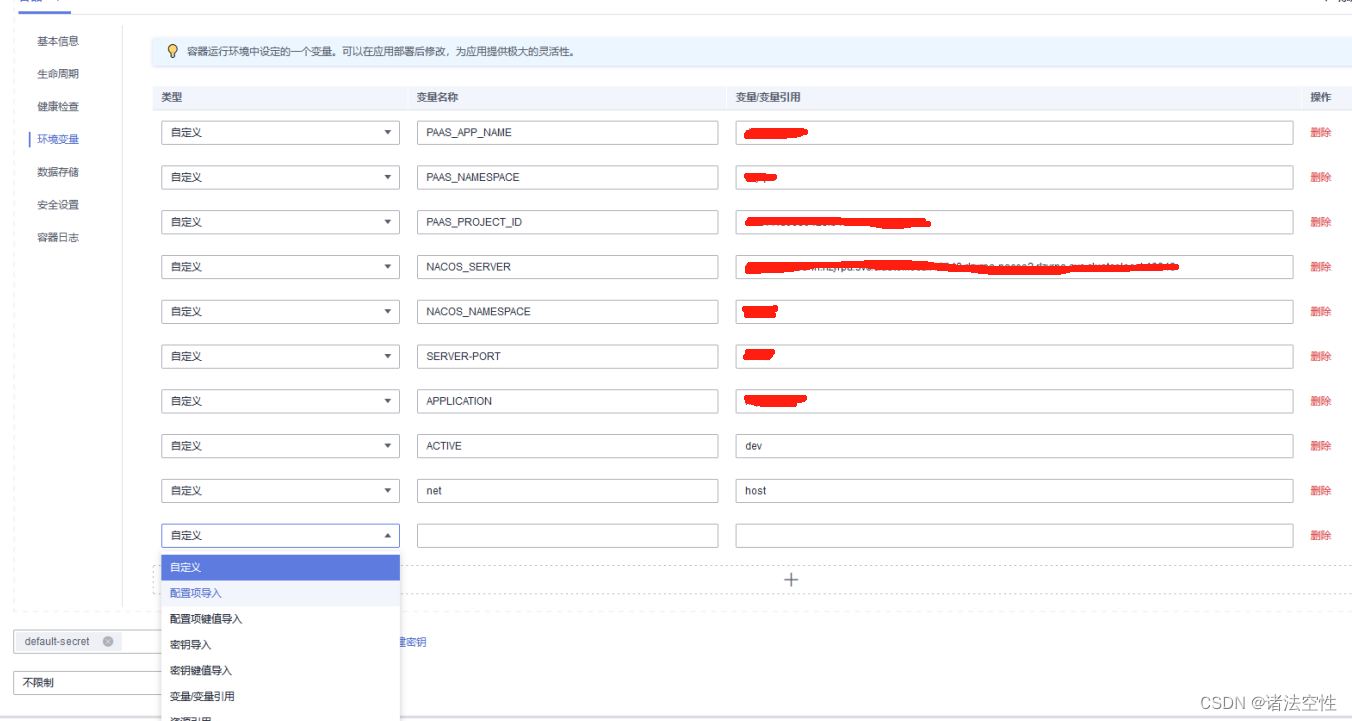Open type dropdown for NACOS_NAMESPACE row

point(280,311)
